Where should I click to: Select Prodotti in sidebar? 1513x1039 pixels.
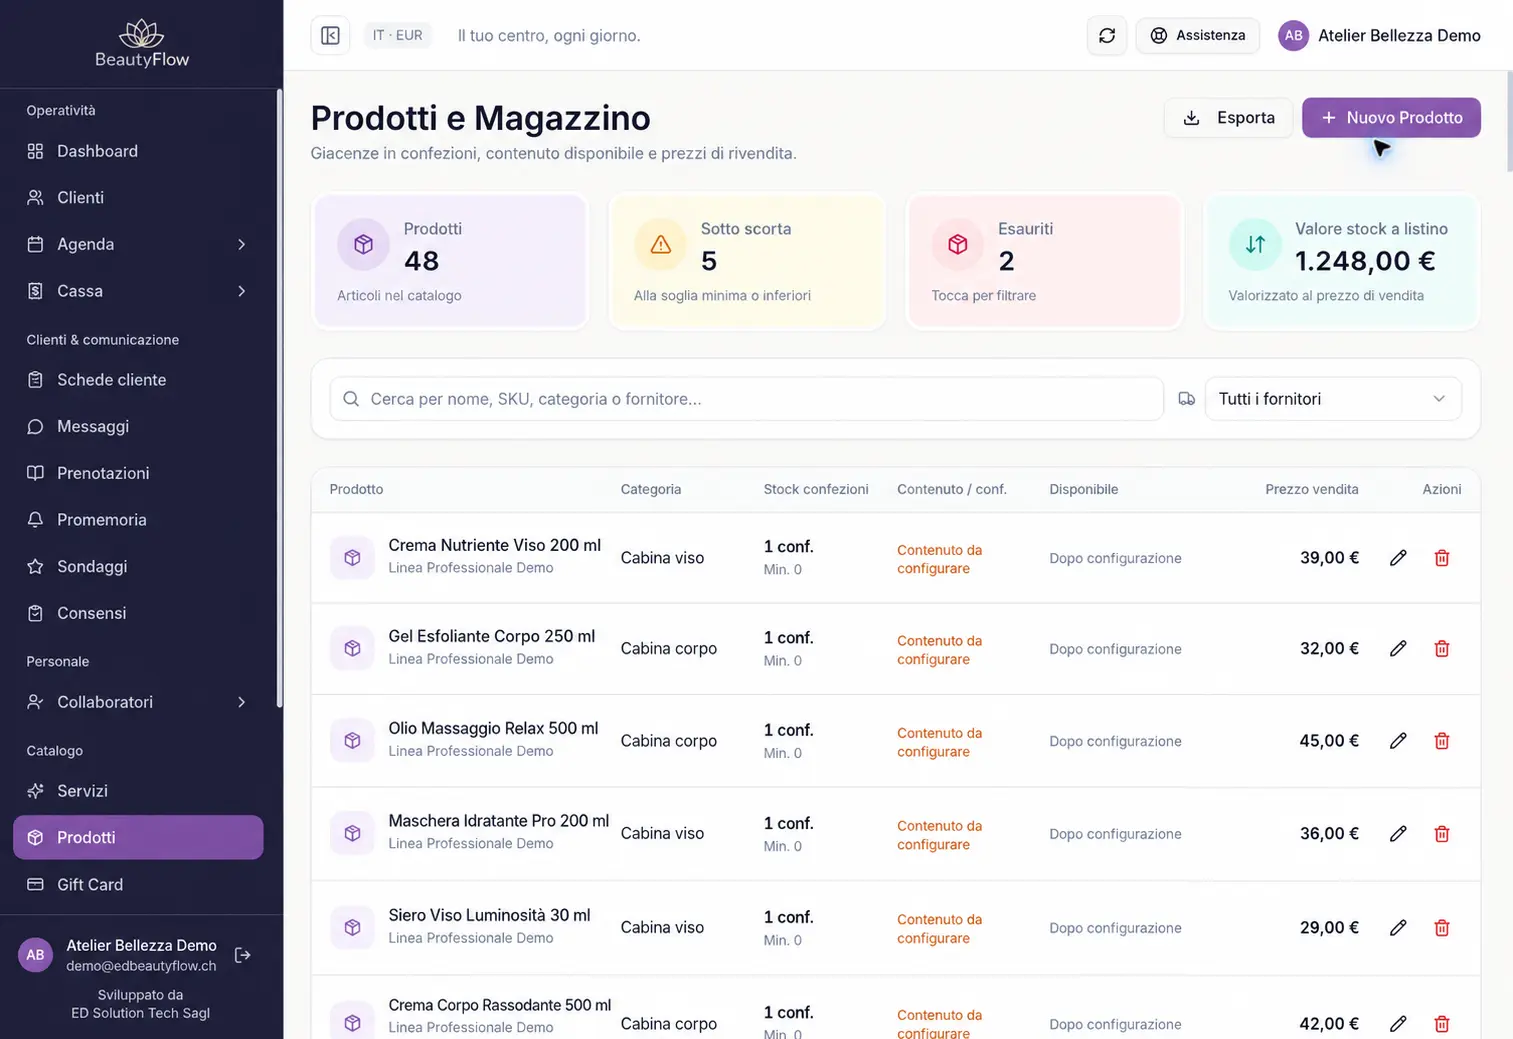pyautogui.click(x=138, y=837)
